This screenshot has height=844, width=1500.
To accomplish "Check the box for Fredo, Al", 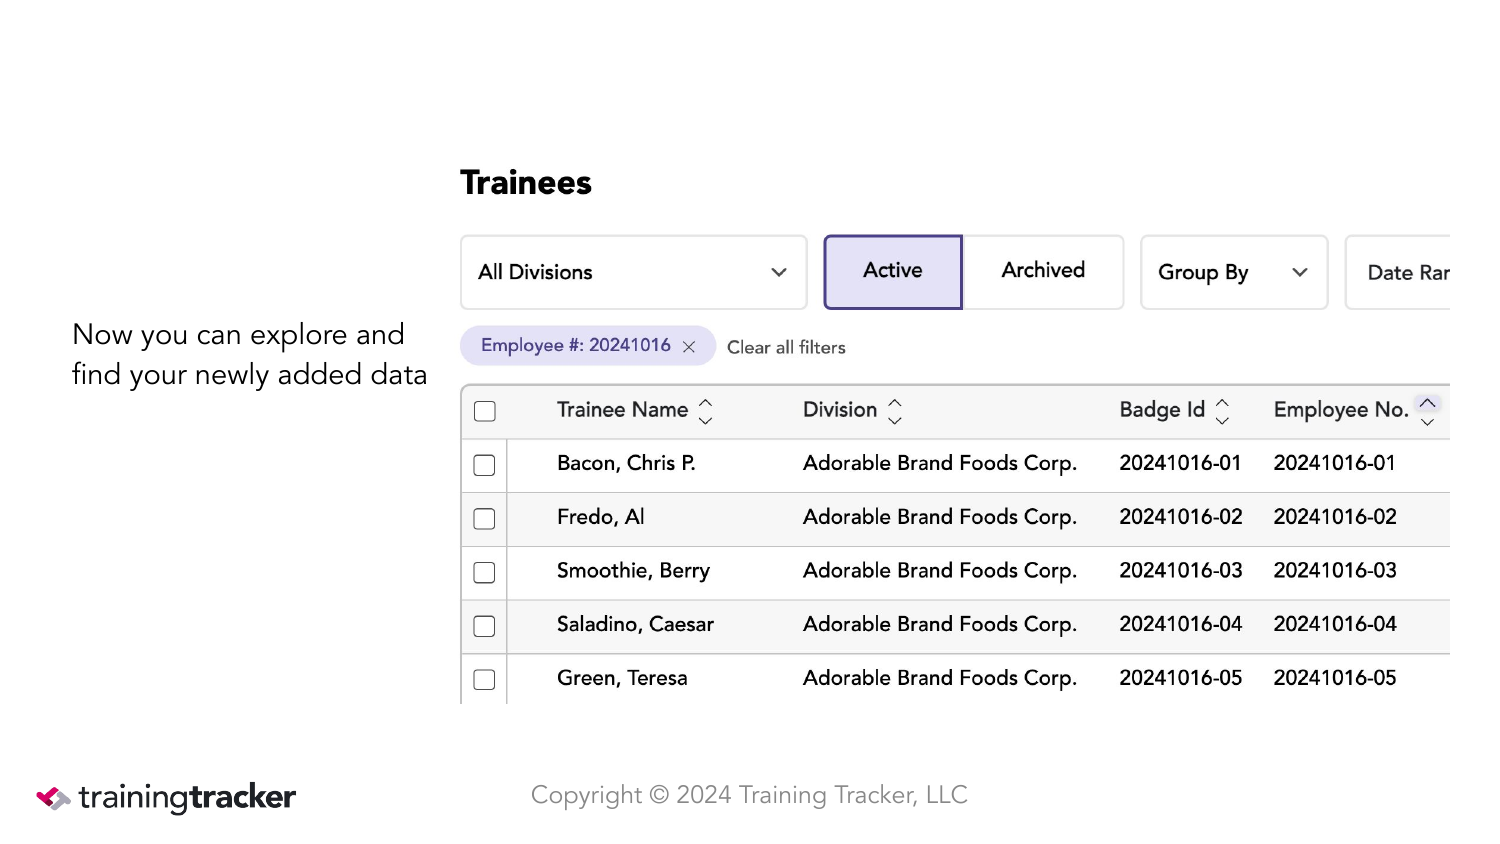I will [x=484, y=519].
